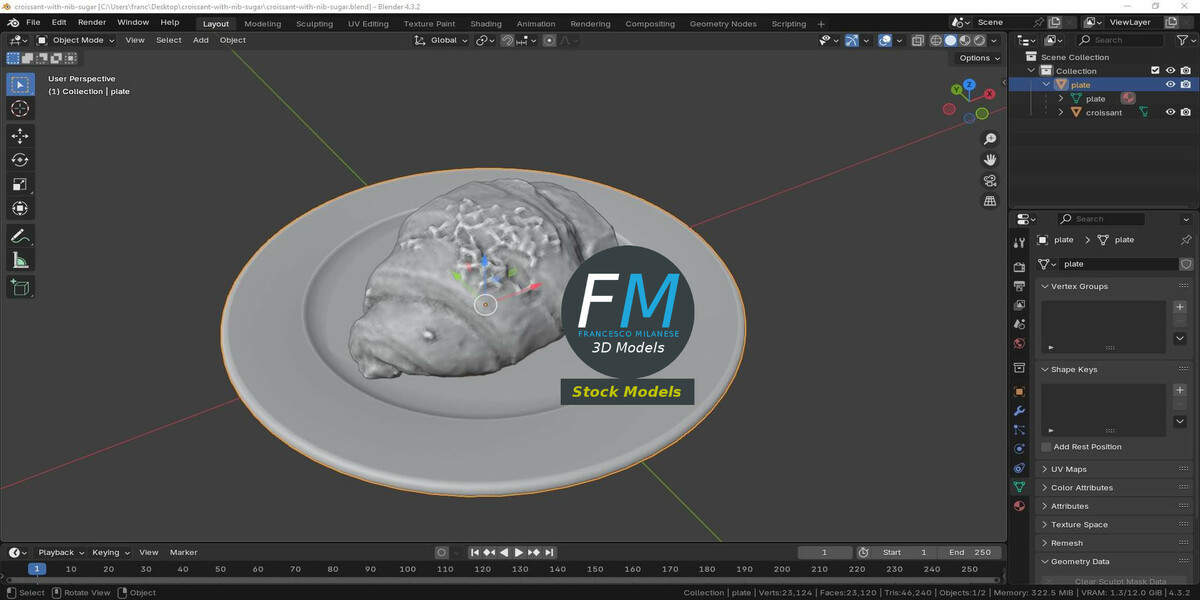This screenshot has width=1200, height=600.
Task: Switch to the Sculpting workspace tab
Action: (314, 24)
